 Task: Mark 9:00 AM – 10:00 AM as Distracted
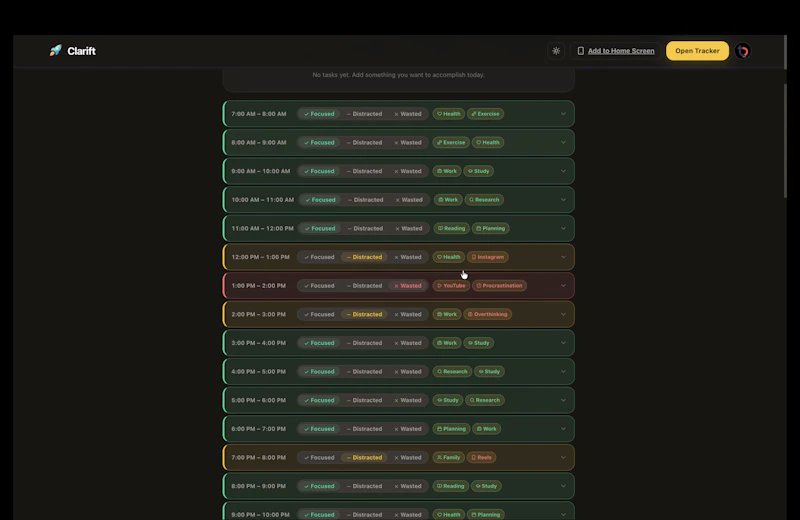click(364, 171)
